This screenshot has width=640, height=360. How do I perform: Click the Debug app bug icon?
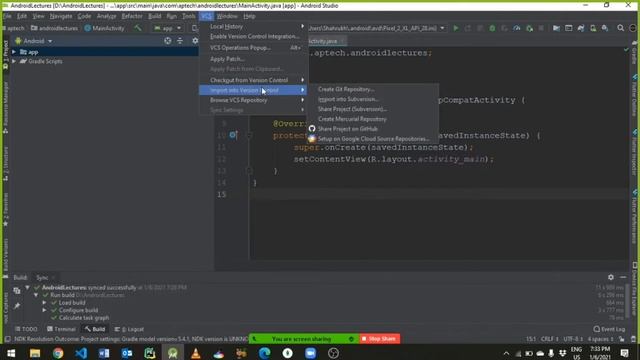pos(492,28)
